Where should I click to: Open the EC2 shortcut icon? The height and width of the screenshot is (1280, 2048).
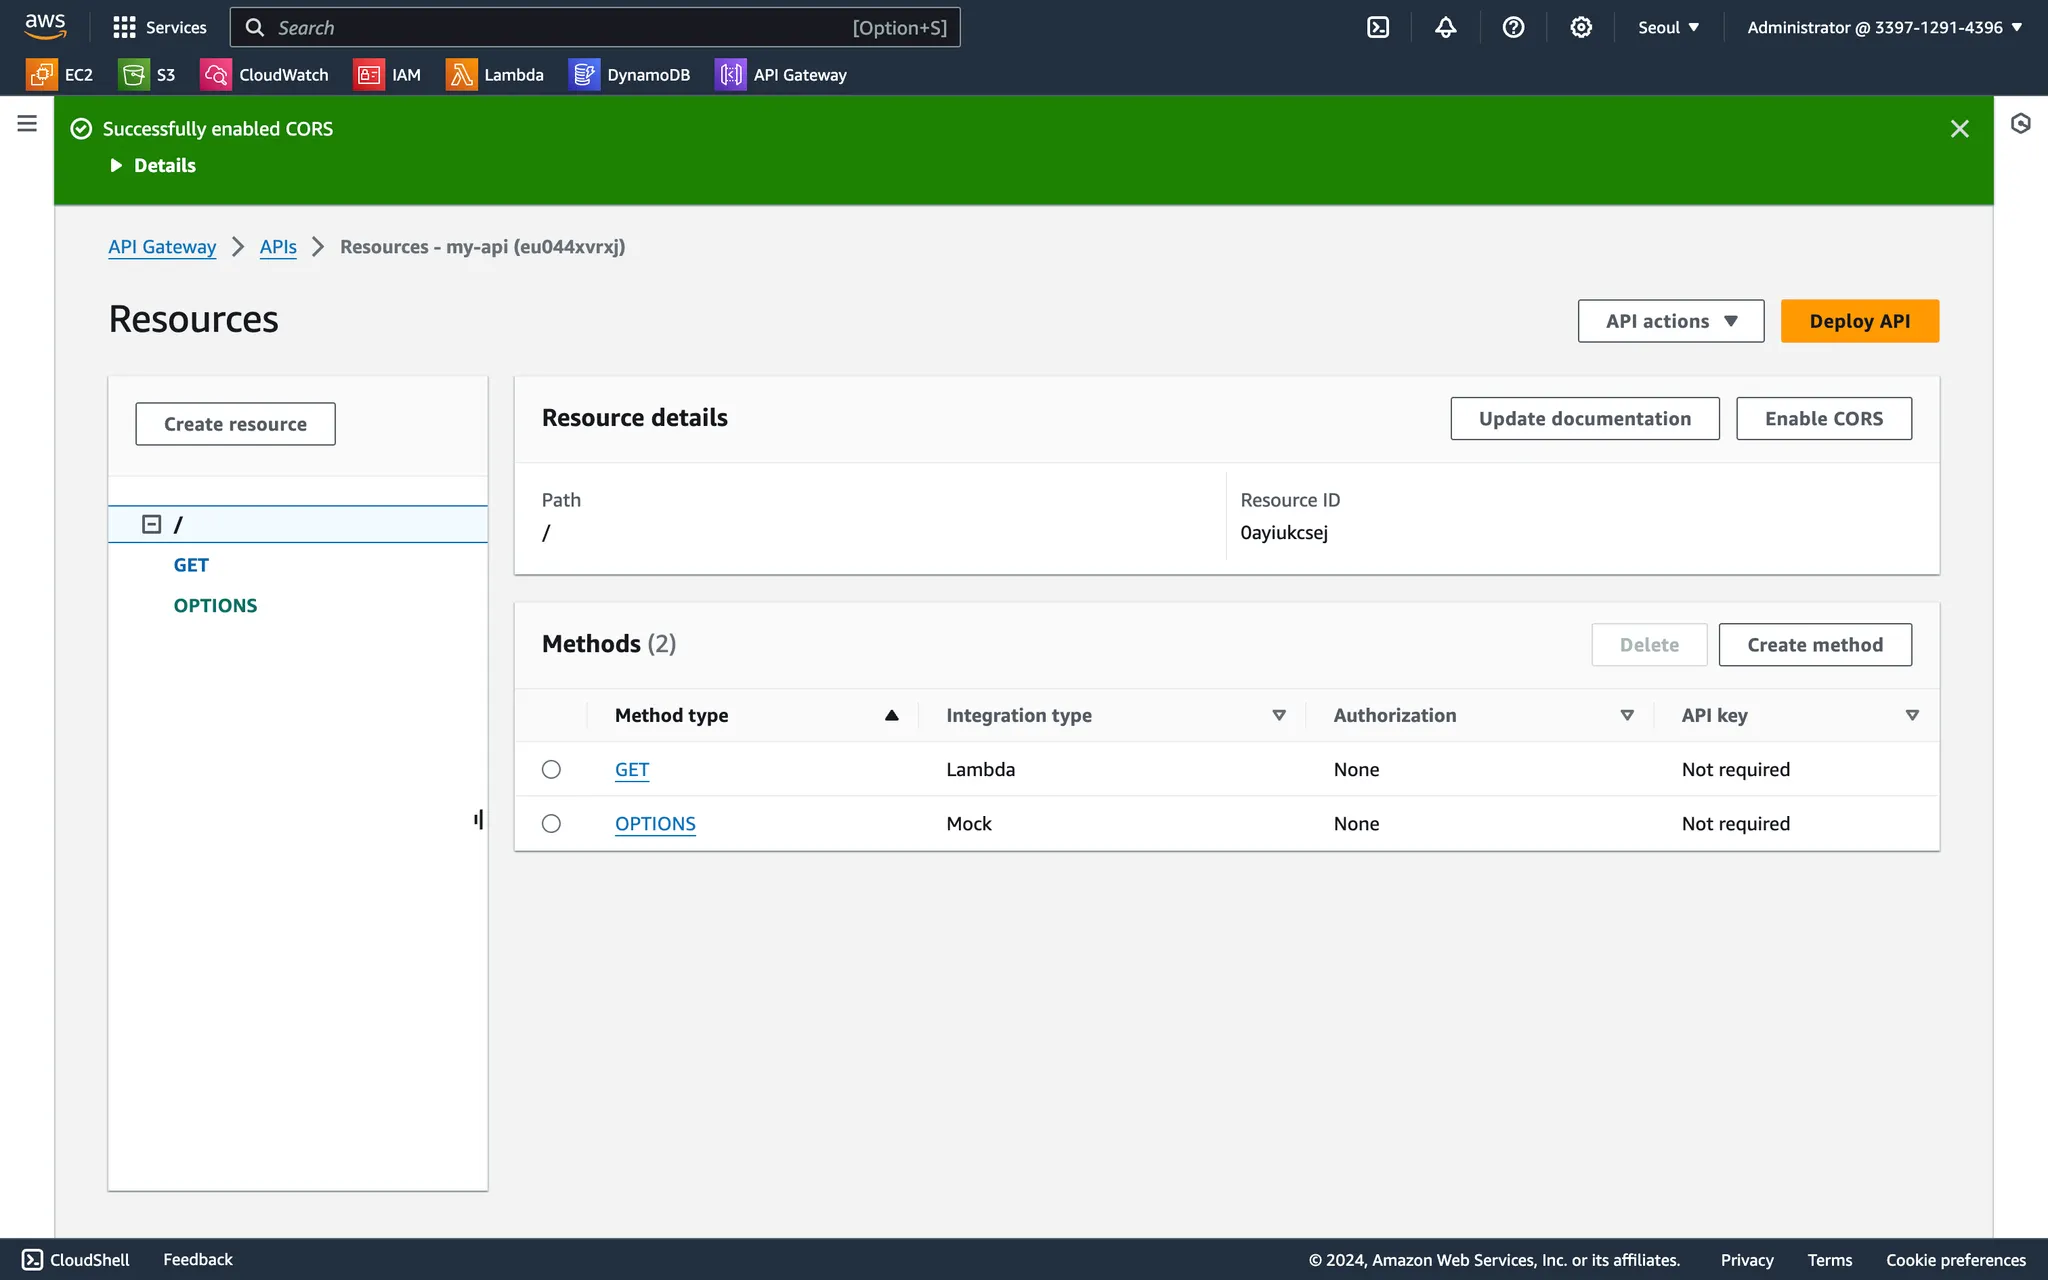42,75
